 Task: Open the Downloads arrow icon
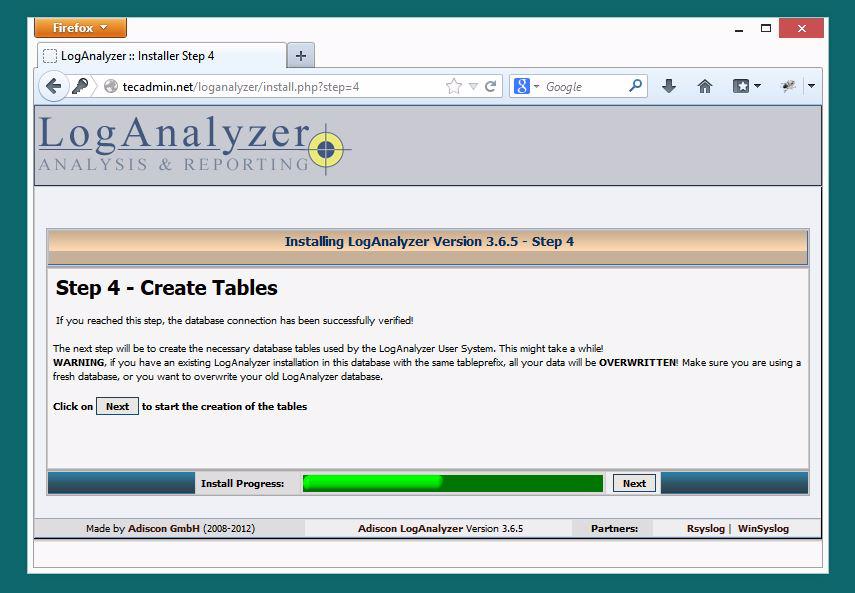click(669, 86)
